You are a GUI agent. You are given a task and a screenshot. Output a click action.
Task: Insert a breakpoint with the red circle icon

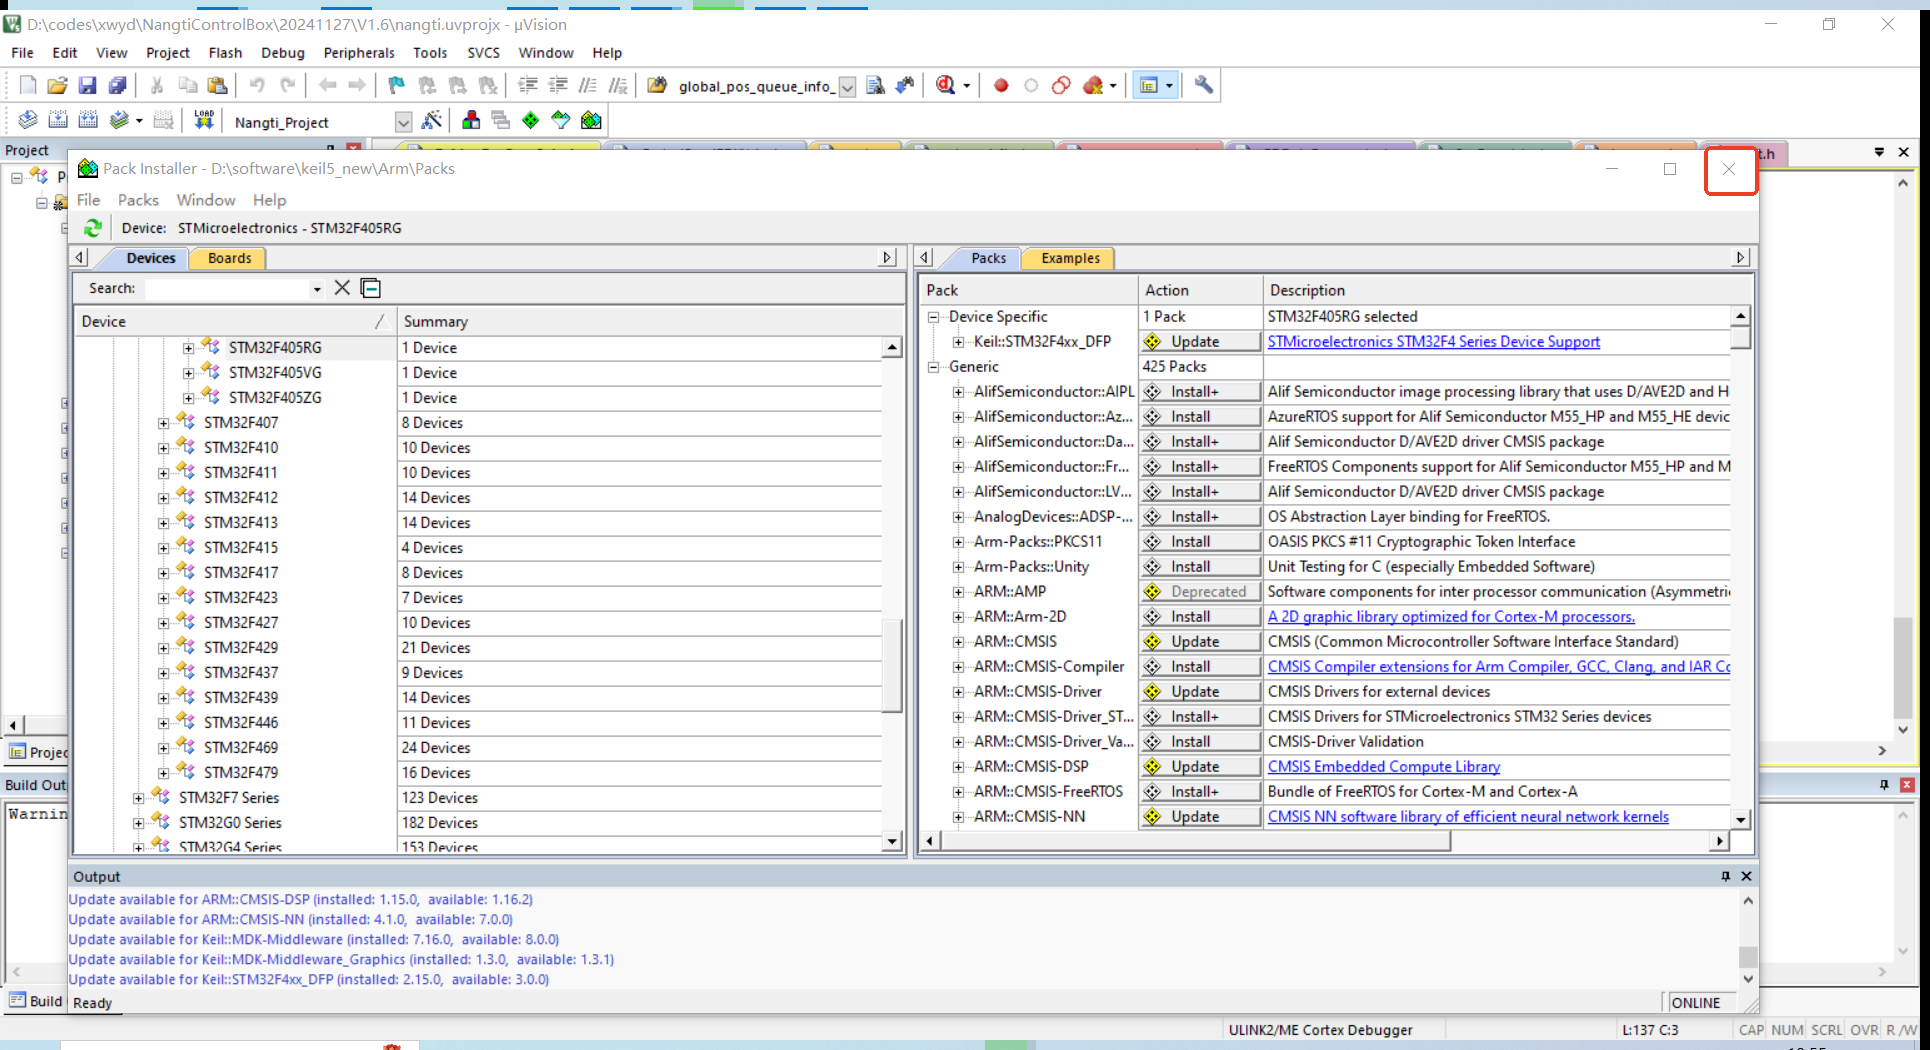coord(1001,86)
